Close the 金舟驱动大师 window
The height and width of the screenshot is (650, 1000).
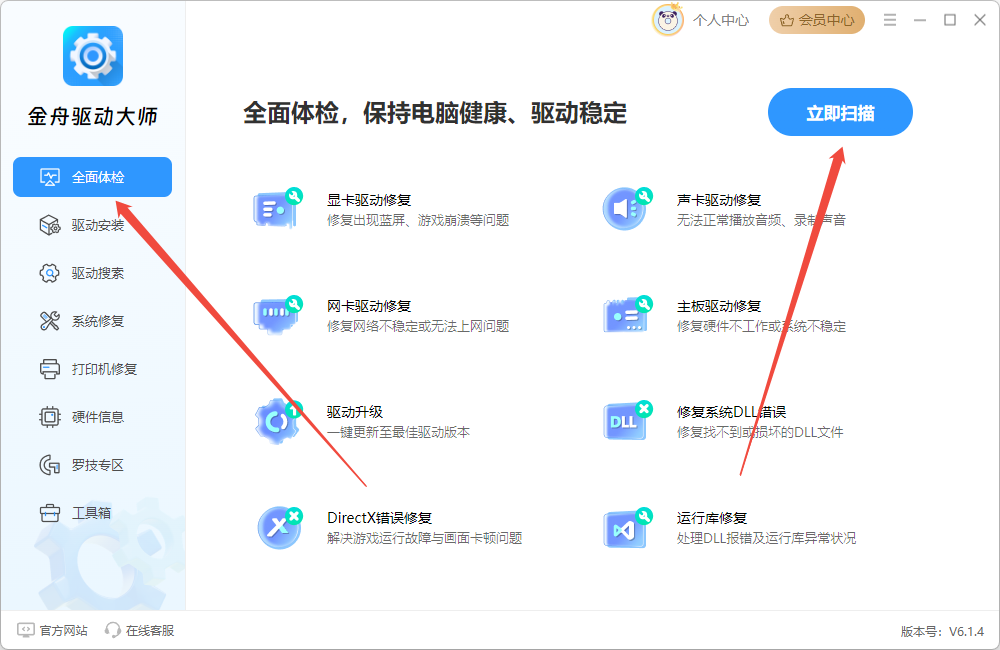pyautogui.click(x=980, y=20)
